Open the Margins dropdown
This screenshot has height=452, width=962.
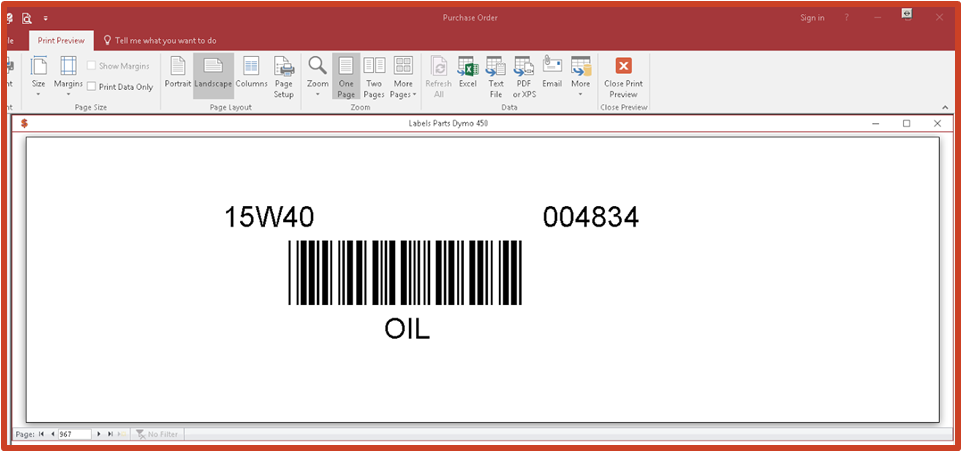click(68, 77)
